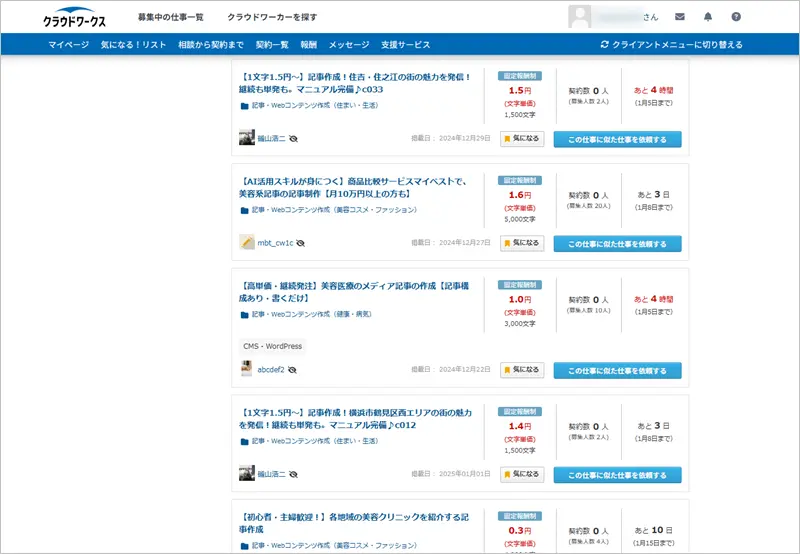Click mbt_cw1c's avatar thumbnail
The width and height of the screenshot is (800, 554).
click(247, 242)
